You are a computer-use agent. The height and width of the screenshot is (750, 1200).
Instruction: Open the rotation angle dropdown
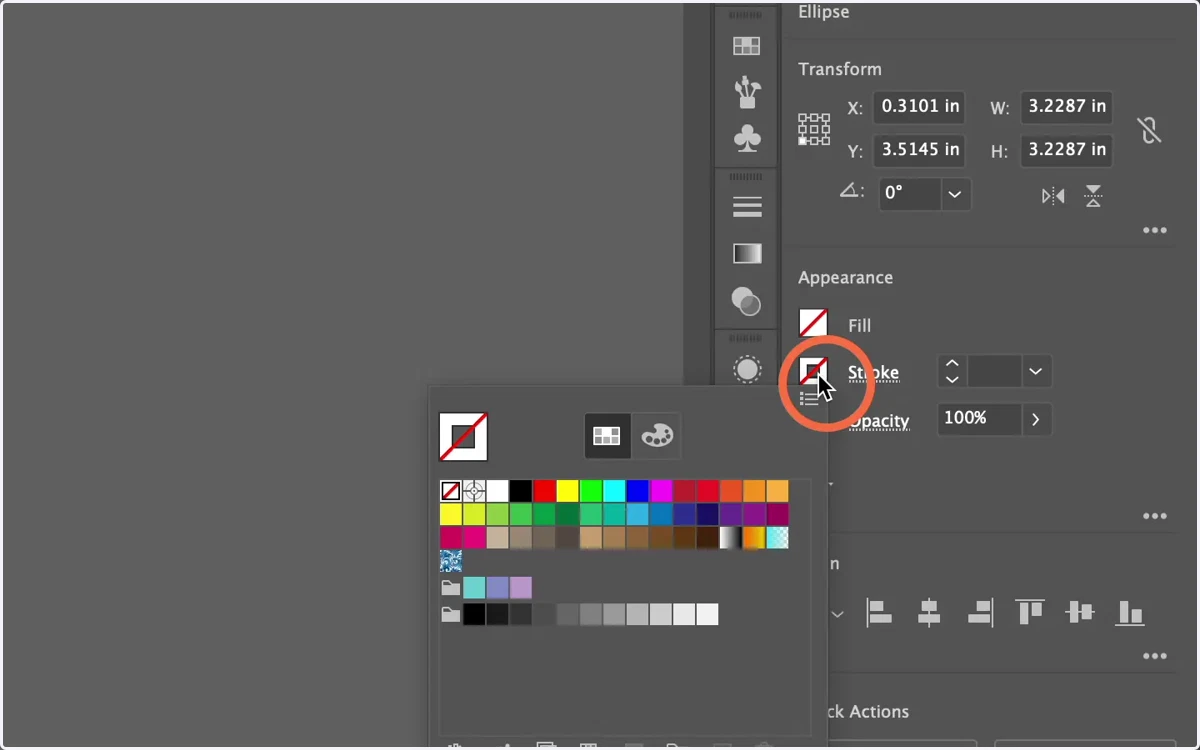pos(955,194)
